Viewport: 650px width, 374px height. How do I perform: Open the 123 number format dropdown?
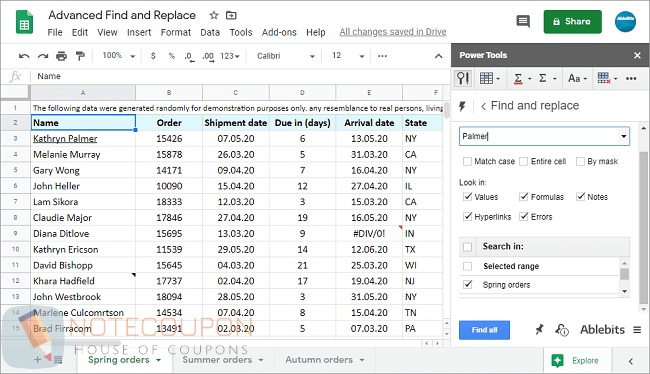(230, 56)
